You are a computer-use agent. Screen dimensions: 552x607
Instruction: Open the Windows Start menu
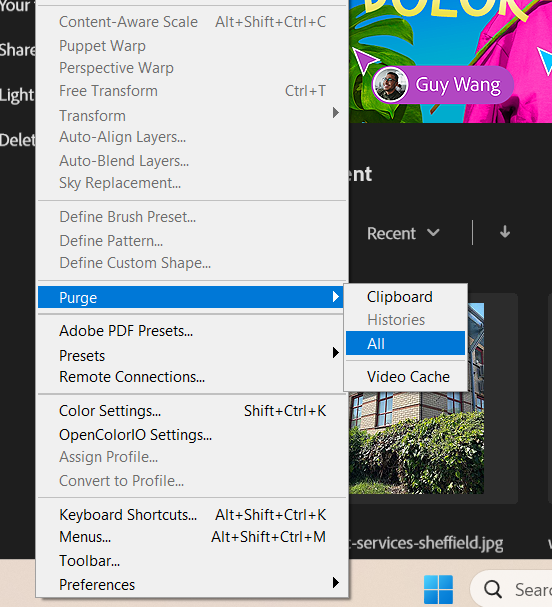tap(438, 589)
